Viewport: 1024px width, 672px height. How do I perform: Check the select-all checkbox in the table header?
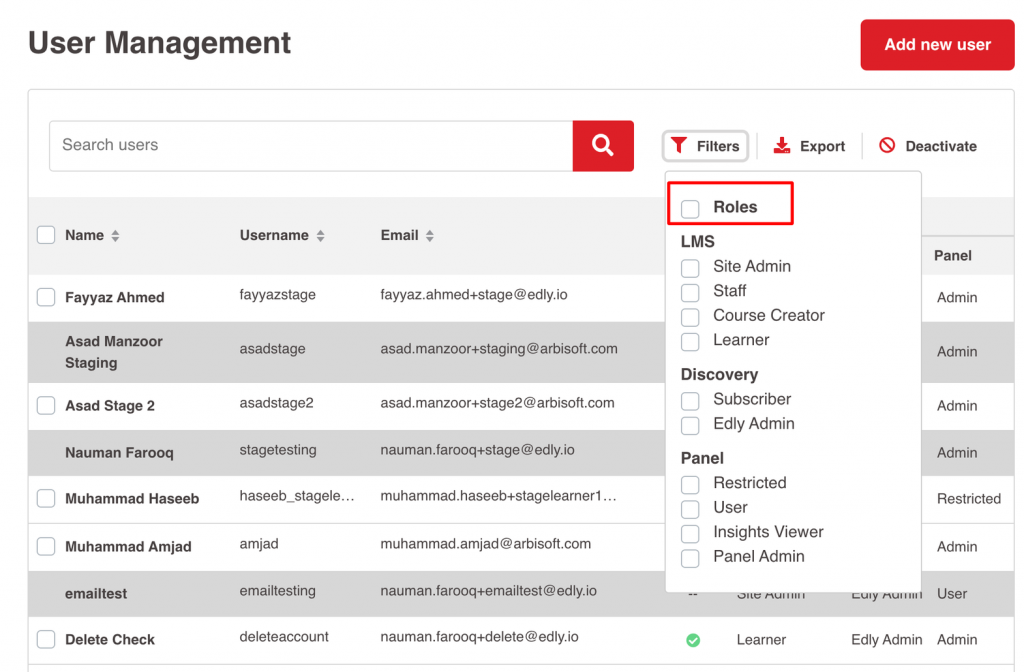(45, 234)
